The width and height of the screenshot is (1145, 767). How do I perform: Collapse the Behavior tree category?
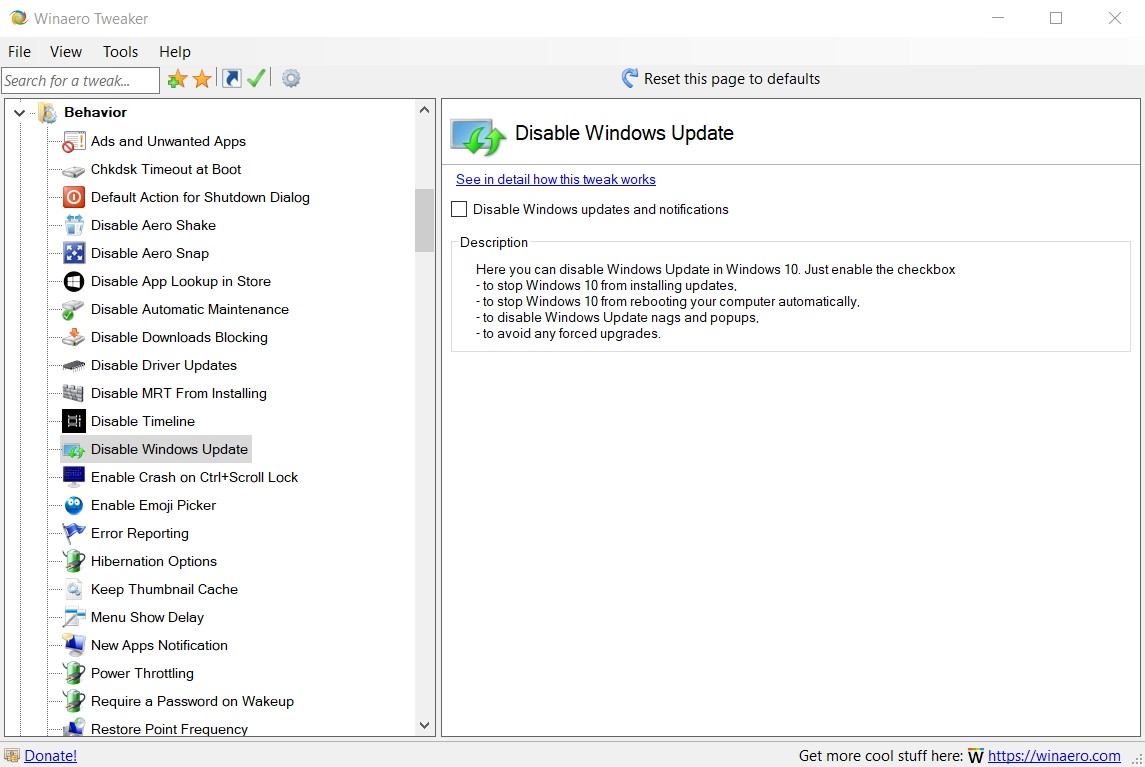point(20,112)
